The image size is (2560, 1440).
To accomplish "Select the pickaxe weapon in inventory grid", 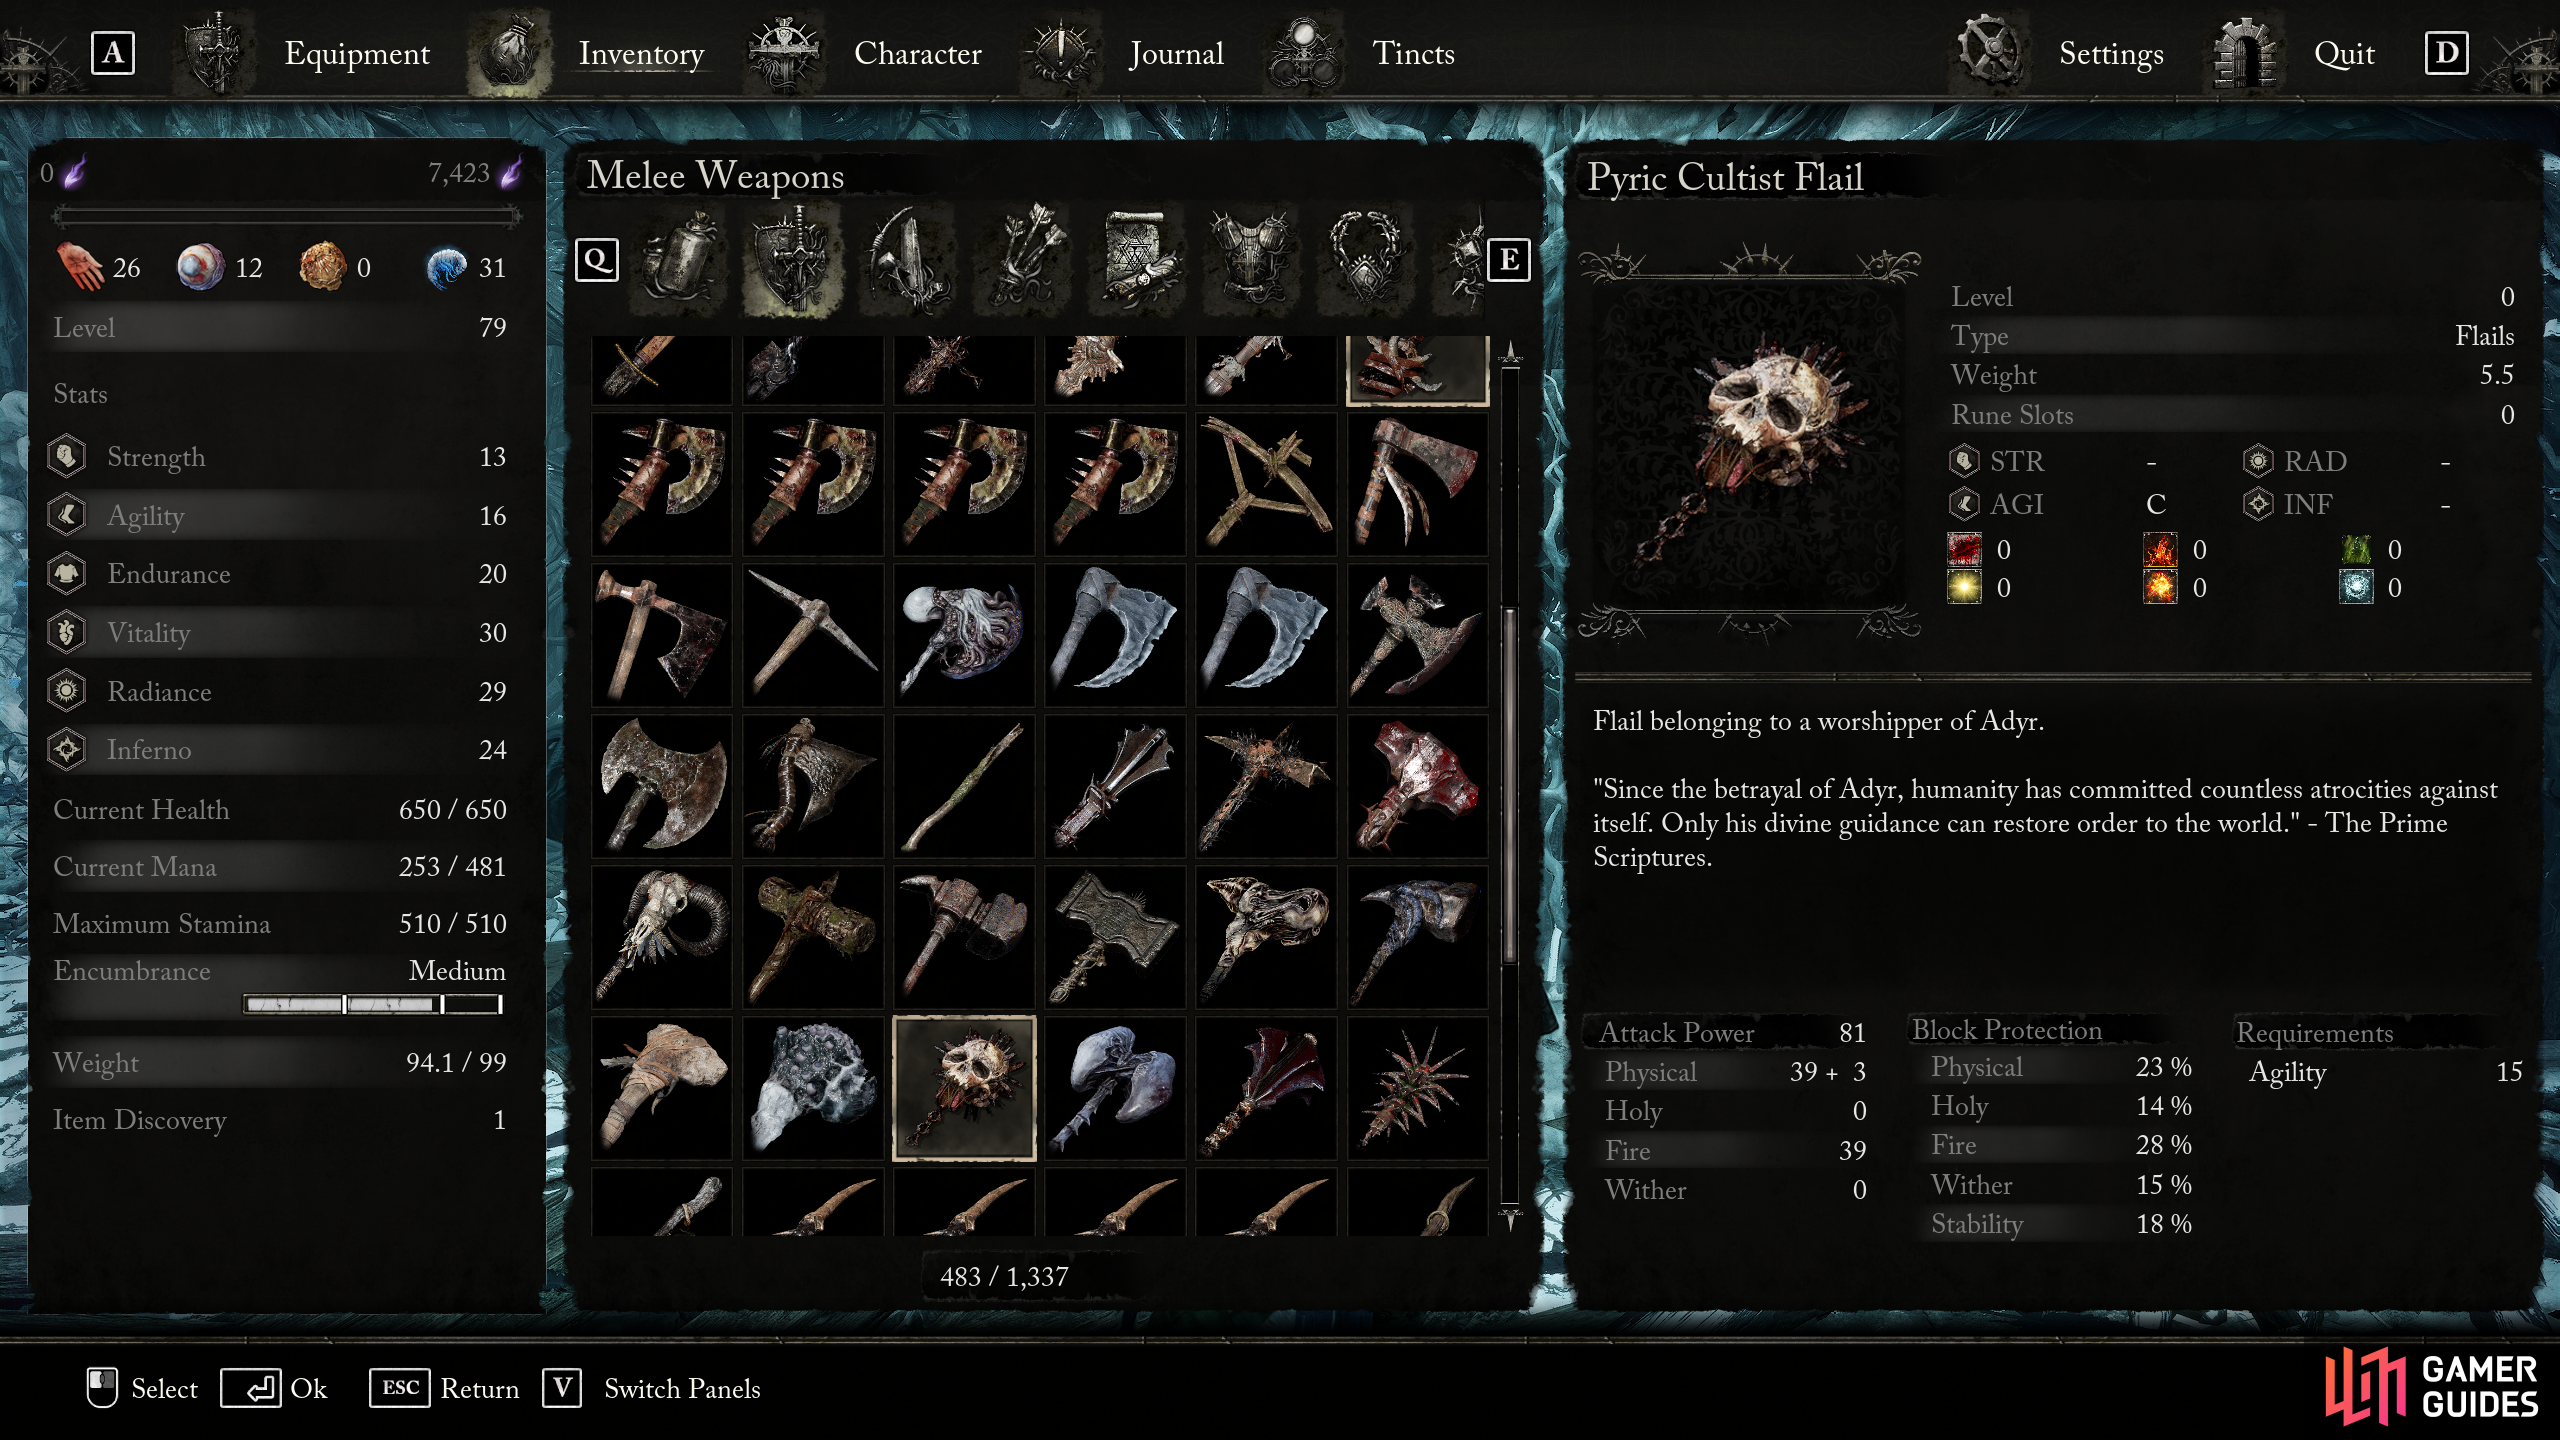I will tap(813, 635).
